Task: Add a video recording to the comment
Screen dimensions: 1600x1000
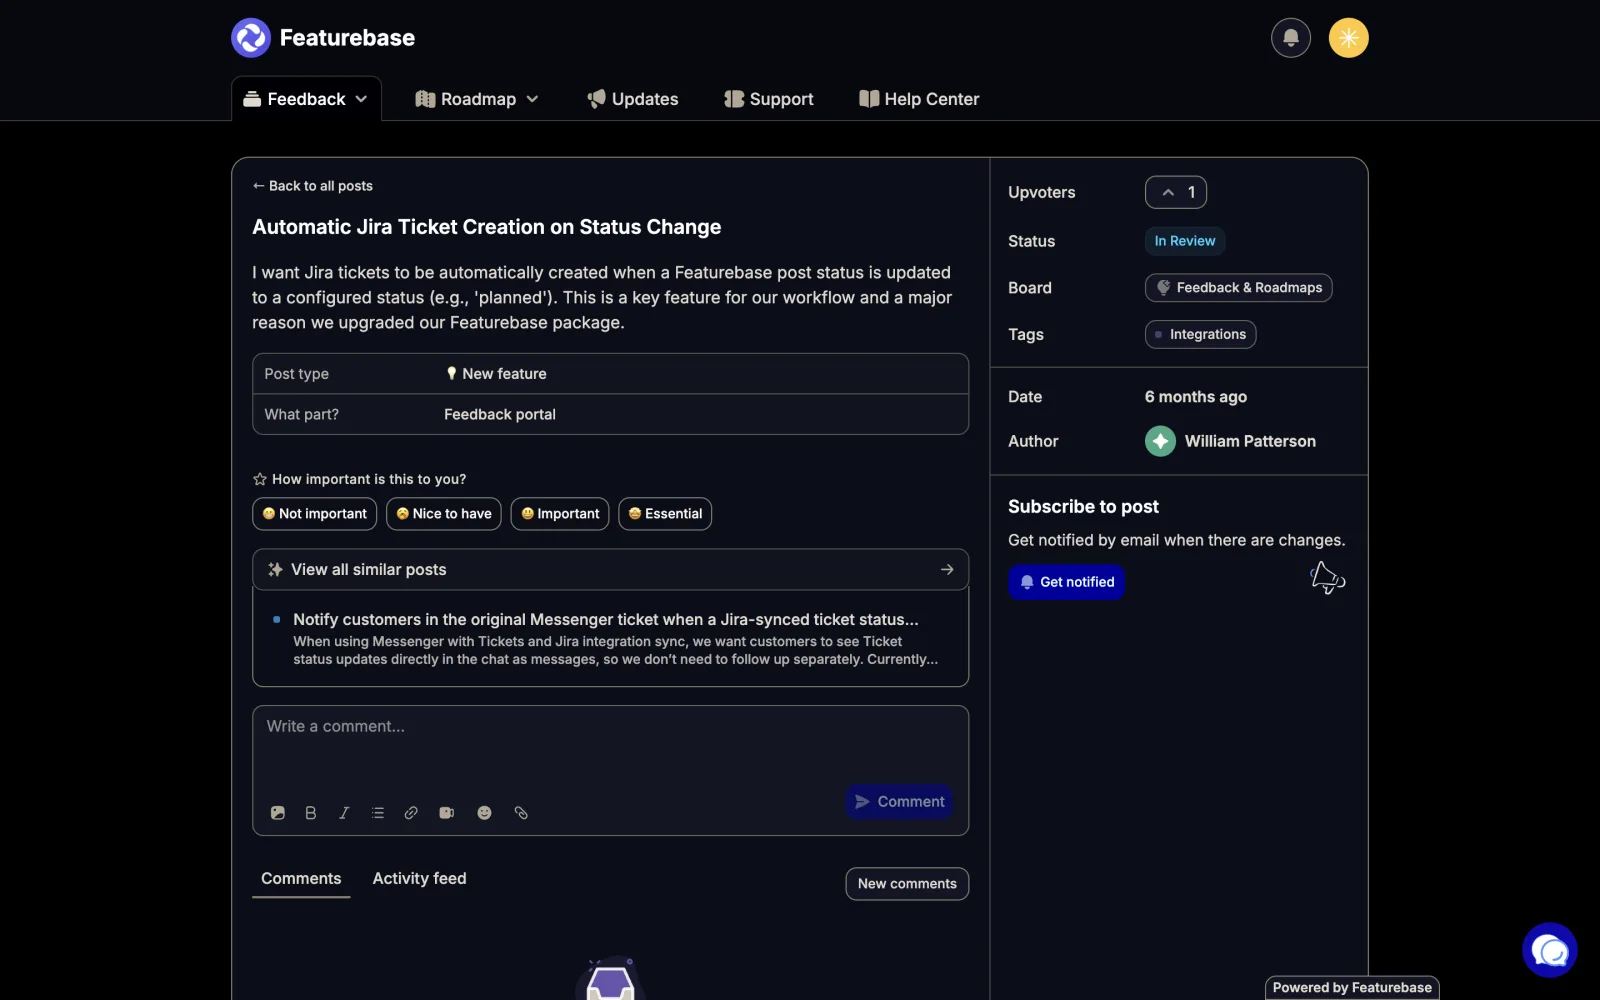Action: click(x=447, y=813)
